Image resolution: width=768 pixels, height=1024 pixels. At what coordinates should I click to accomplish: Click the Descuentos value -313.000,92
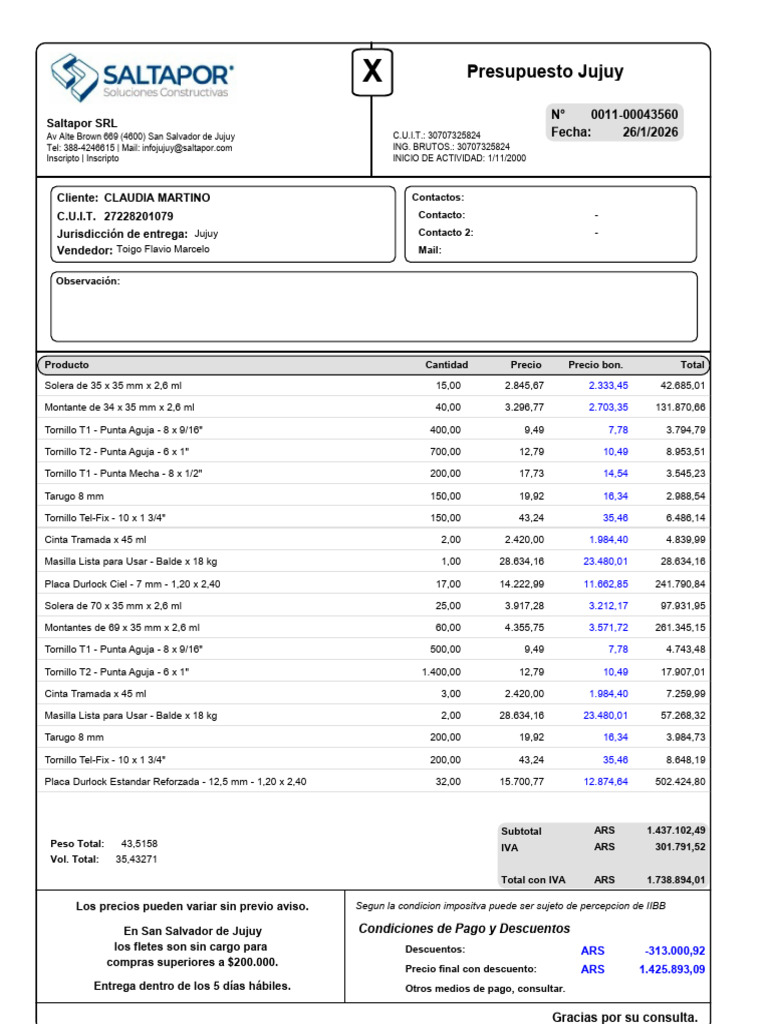tap(675, 951)
